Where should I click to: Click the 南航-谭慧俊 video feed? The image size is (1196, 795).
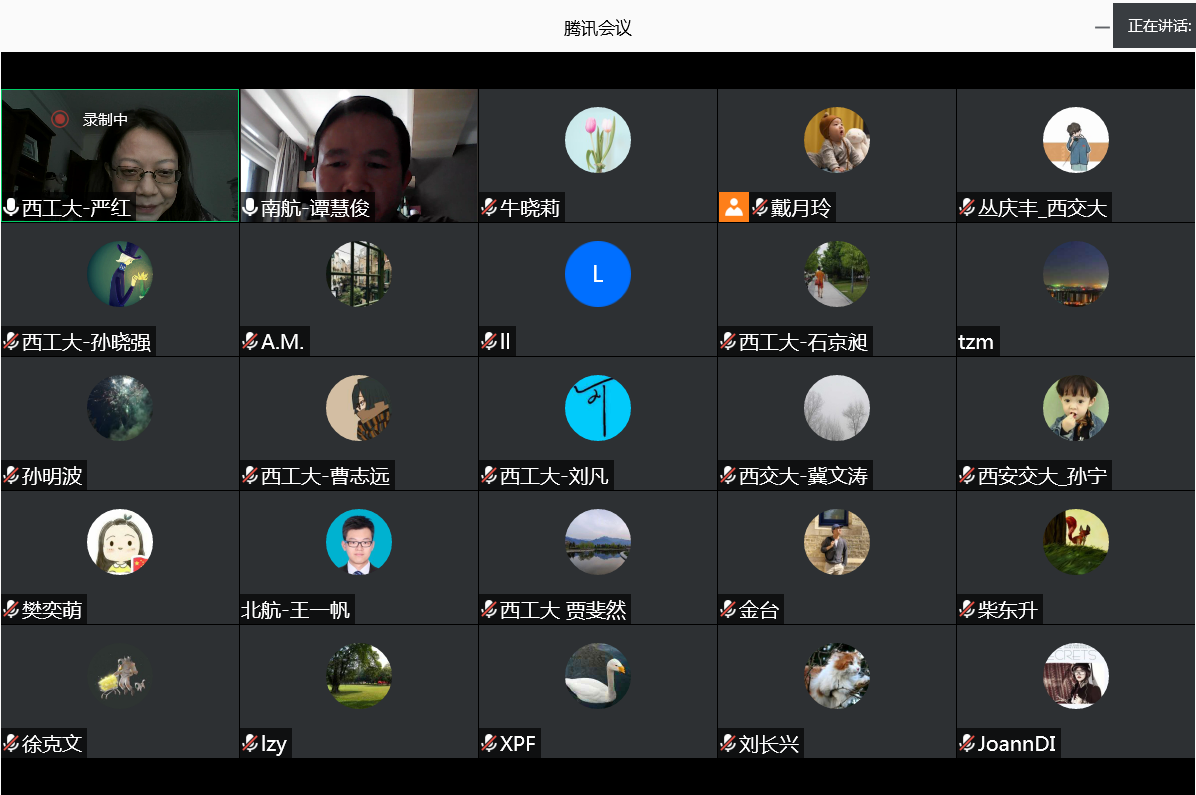click(358, 150)
